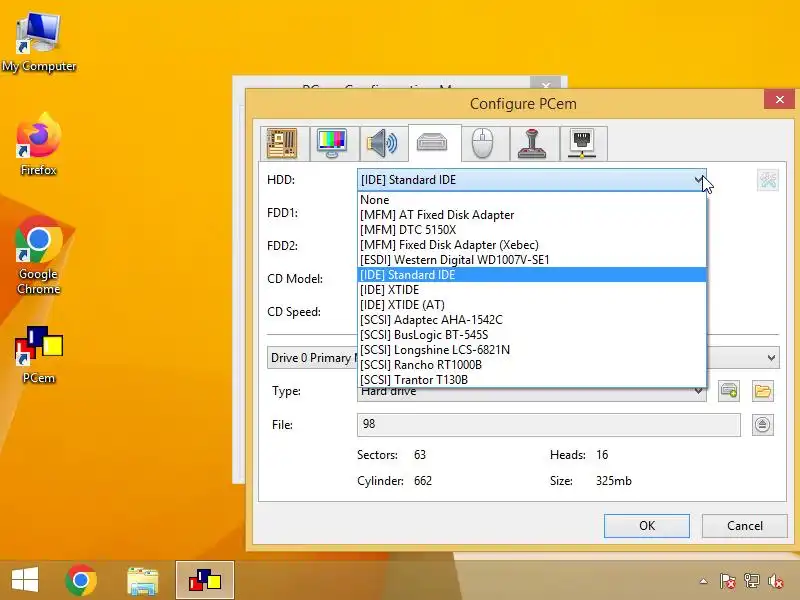Select [IDE] XTIDE option

coord(532,290)
